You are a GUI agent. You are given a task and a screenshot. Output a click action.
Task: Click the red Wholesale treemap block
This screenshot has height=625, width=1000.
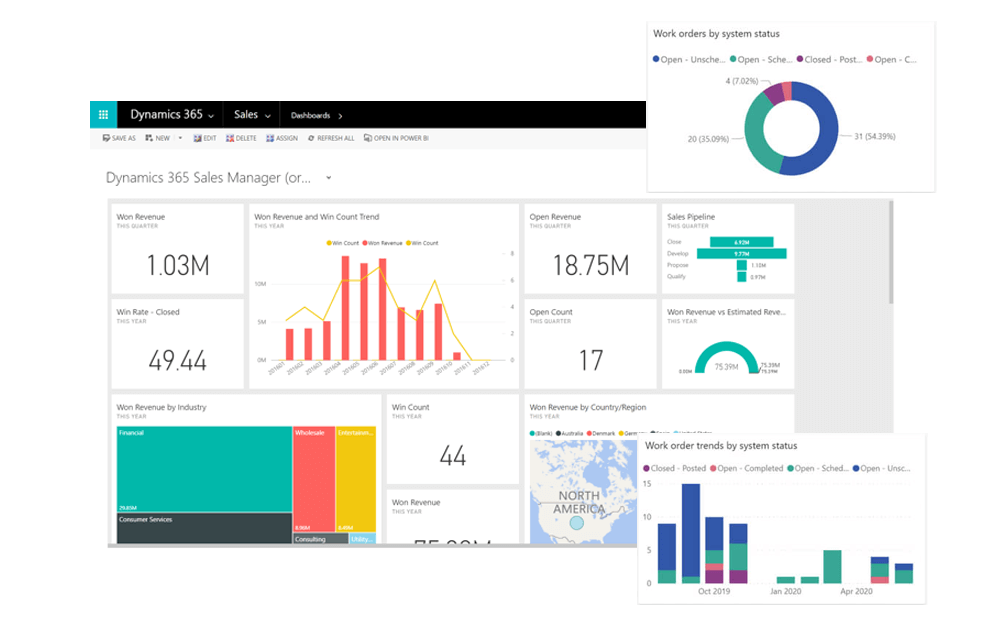314,479
